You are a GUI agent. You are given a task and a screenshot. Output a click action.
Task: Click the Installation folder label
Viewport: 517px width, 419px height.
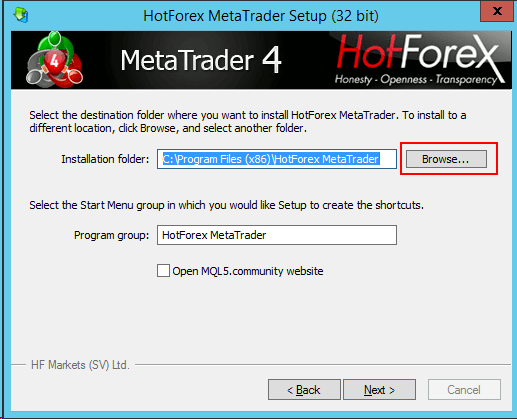(x=105, y=159)
